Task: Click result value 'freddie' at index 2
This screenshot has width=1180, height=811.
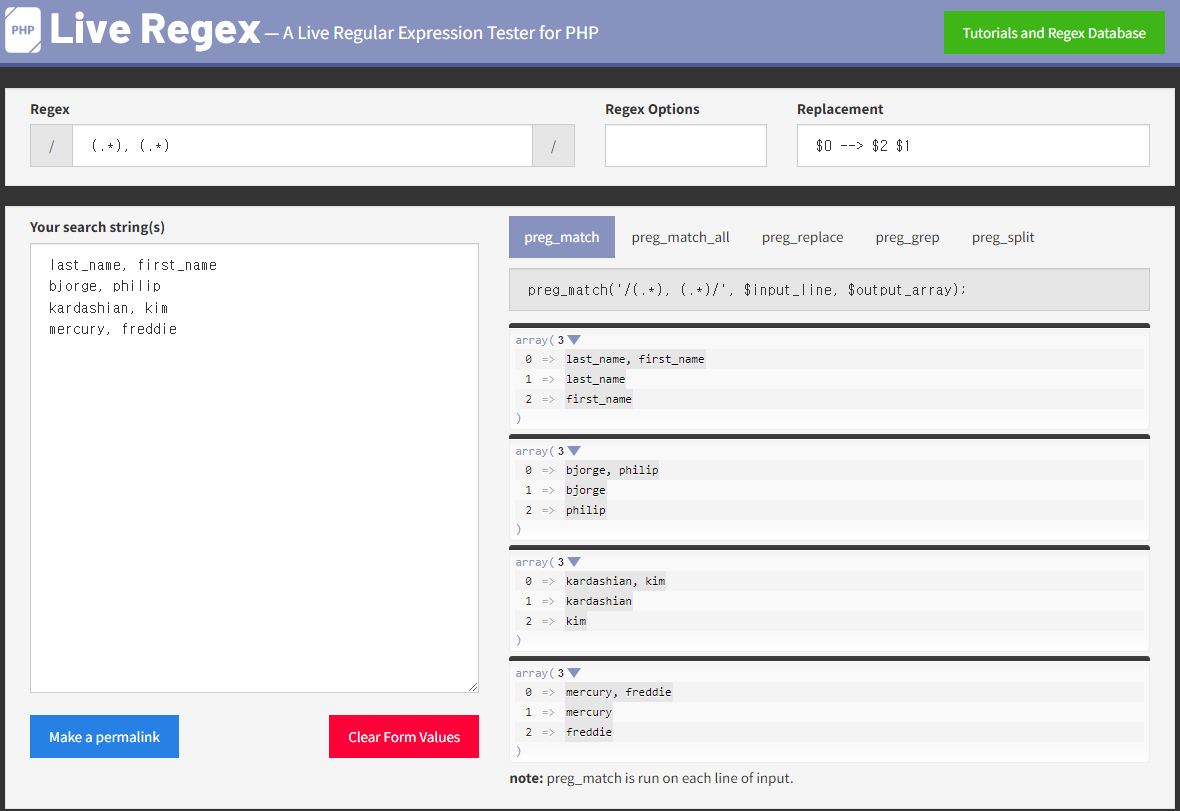Action: point(588,731)
